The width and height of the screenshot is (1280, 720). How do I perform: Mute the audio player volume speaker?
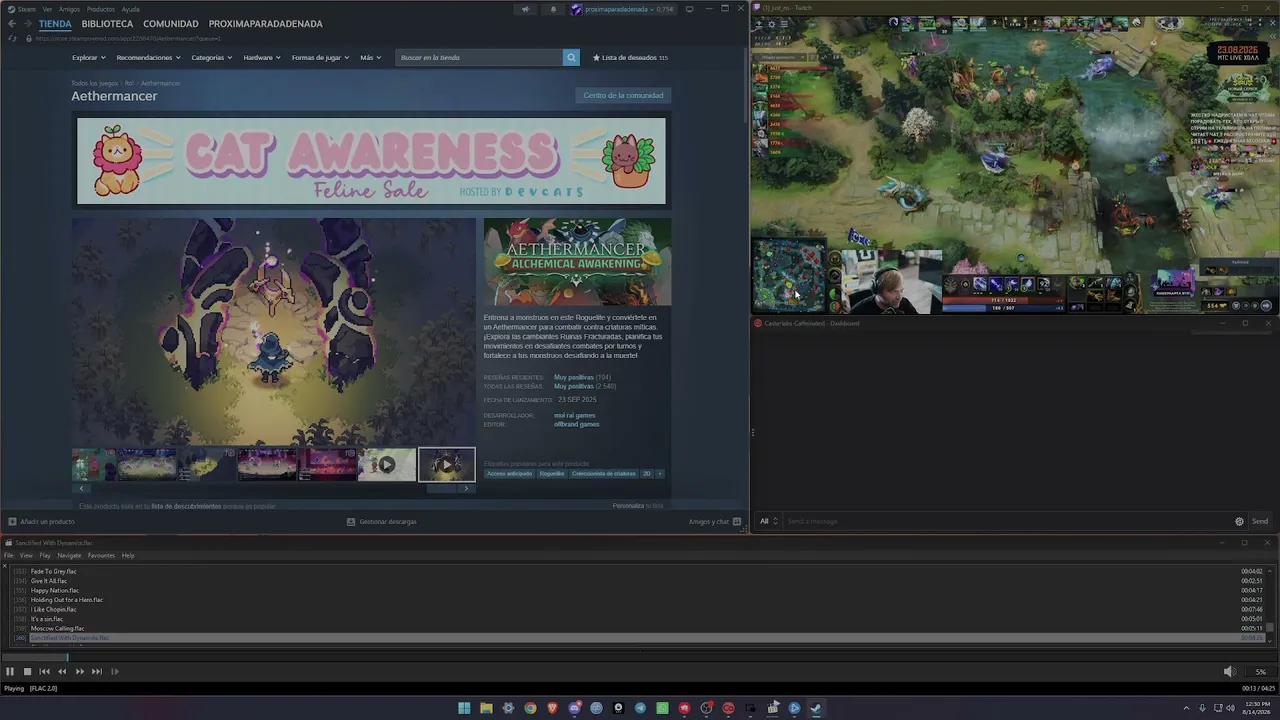pyautogui.click(x=1230, y=672)
